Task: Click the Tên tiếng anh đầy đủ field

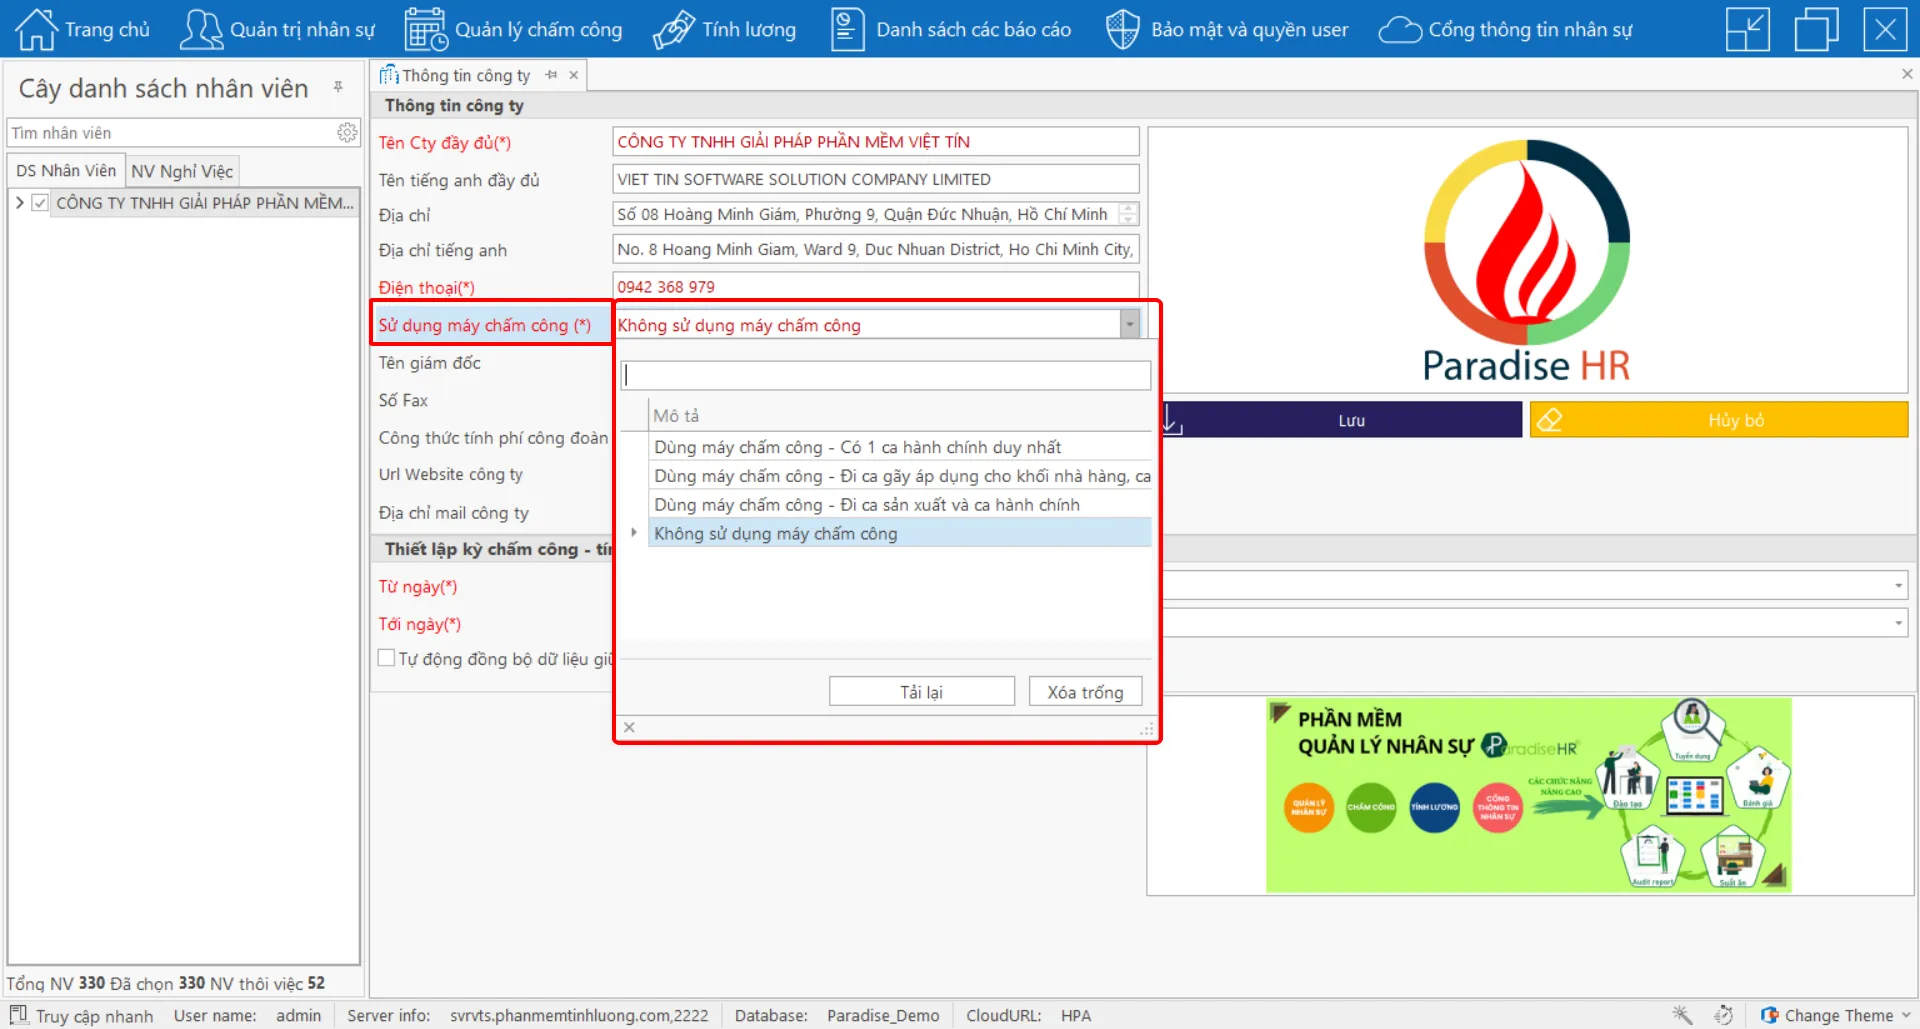Action: pos(875,179)
